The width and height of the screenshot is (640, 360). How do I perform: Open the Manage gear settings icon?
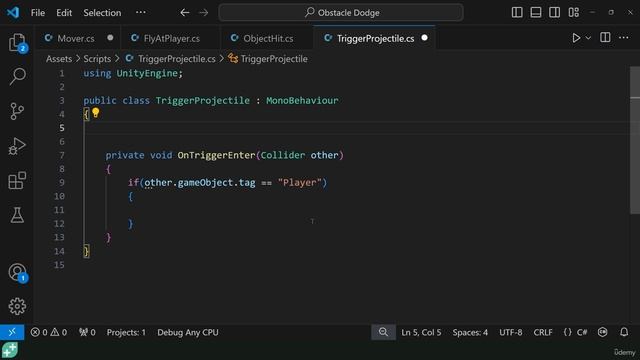tap(17, 306)
